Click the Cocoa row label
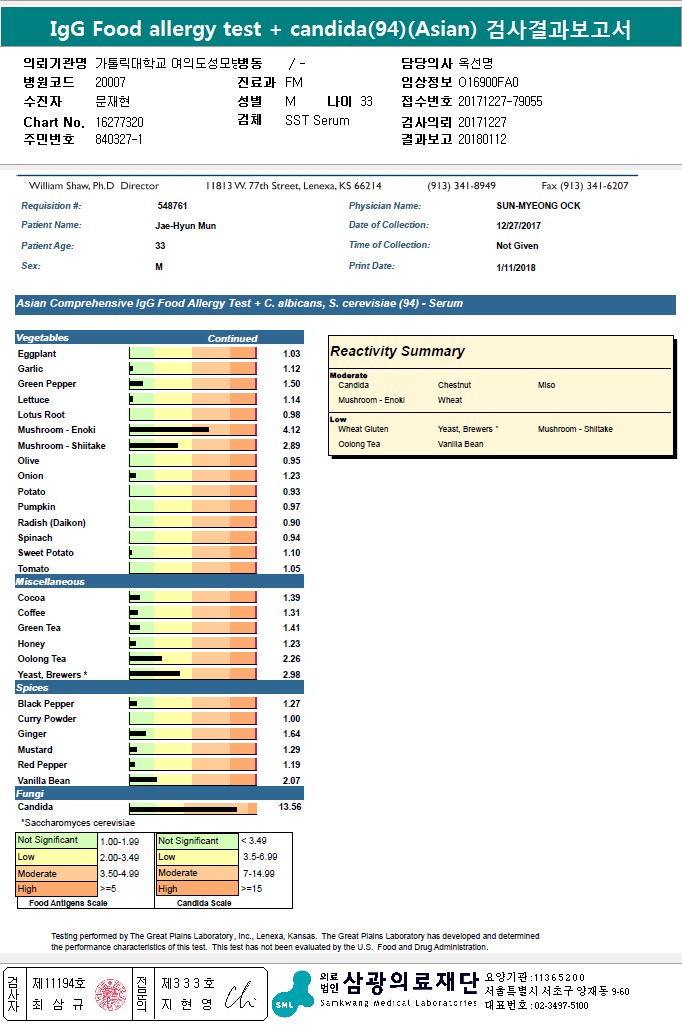Viewport: 682px width, 1032px height. [32, 598]
